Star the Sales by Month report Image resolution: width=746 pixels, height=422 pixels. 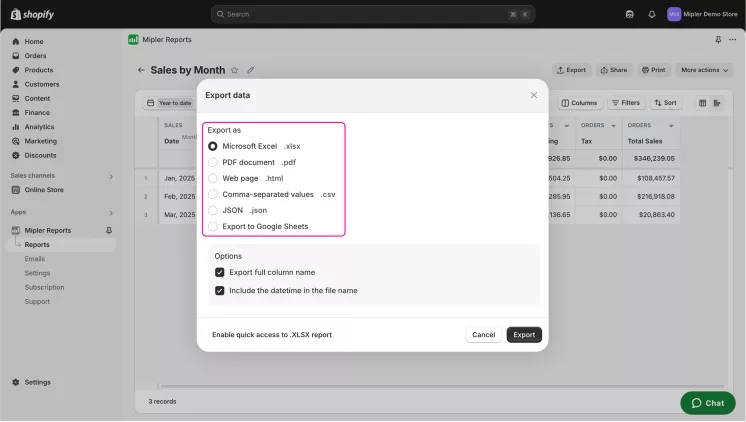pyautogui.click(x=235, y=70)
